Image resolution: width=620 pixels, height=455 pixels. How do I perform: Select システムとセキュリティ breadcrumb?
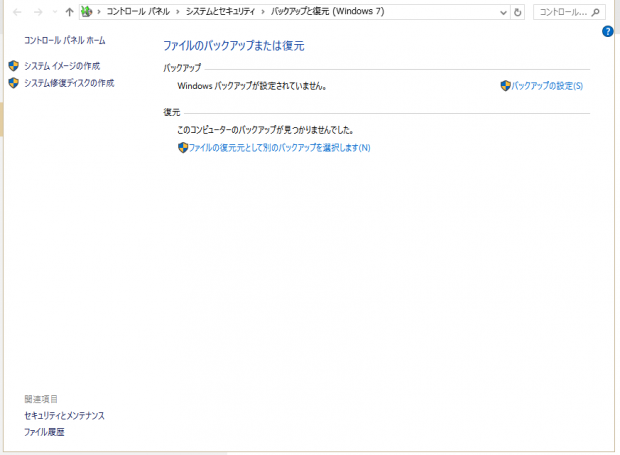pyautogui.click(x=220, y=11)
